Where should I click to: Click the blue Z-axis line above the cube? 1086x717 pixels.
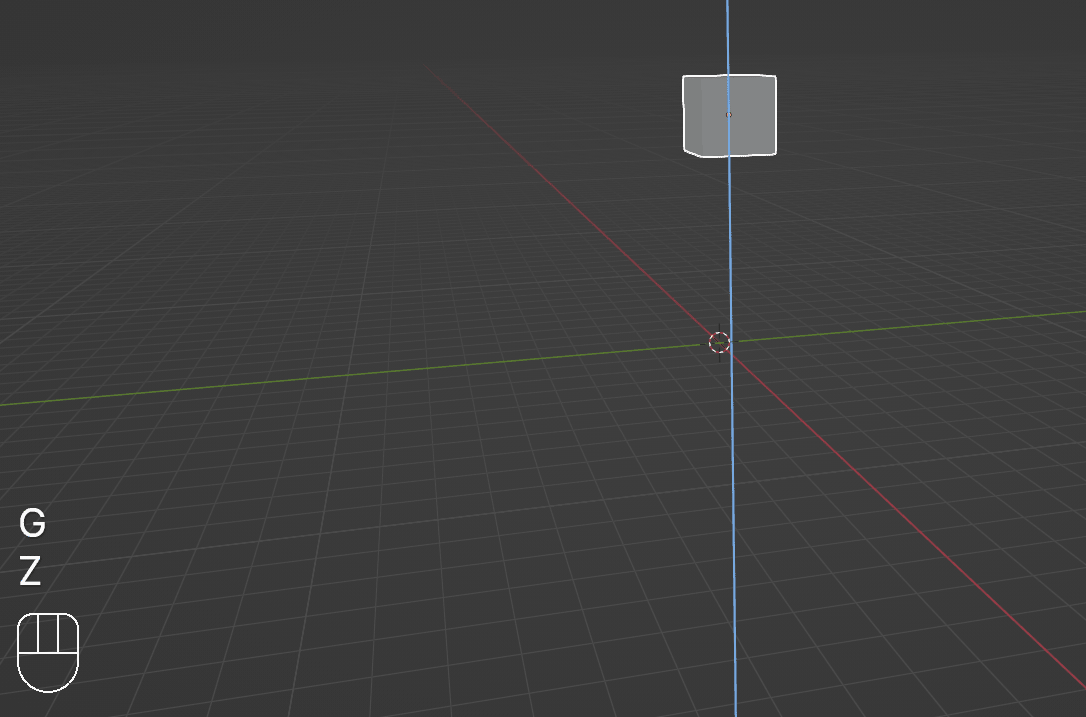point(727,35)
